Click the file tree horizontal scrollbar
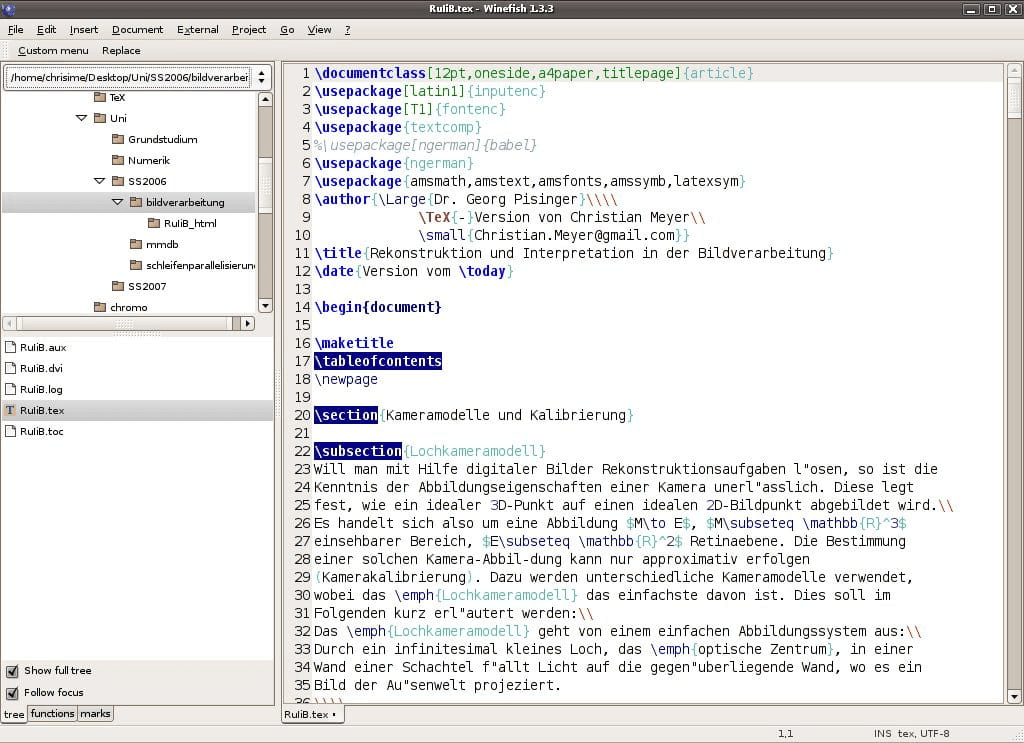 (x=129, y=323)
